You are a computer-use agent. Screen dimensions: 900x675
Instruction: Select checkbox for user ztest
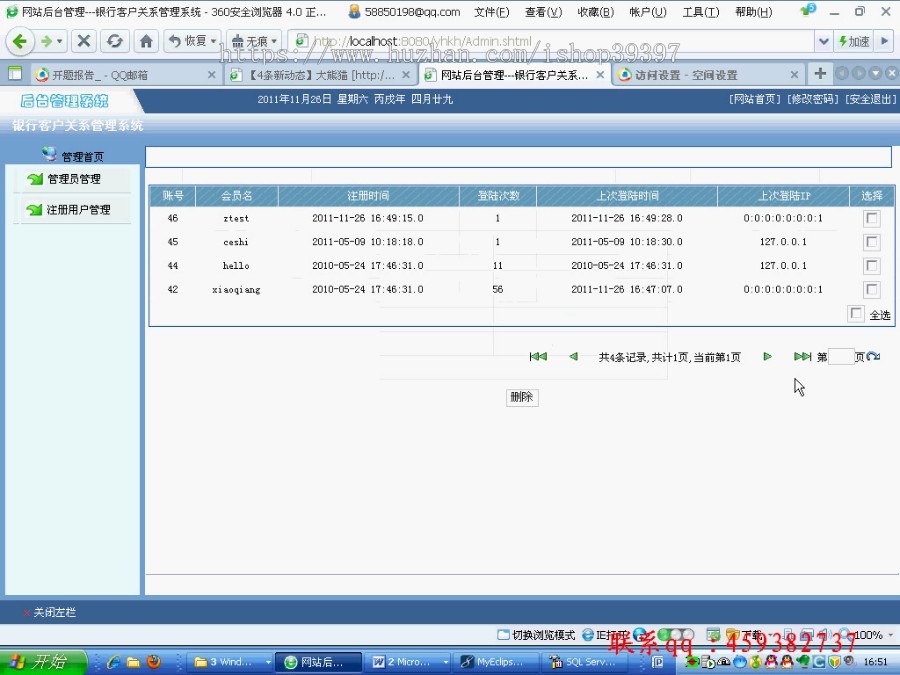coord(871,218)
